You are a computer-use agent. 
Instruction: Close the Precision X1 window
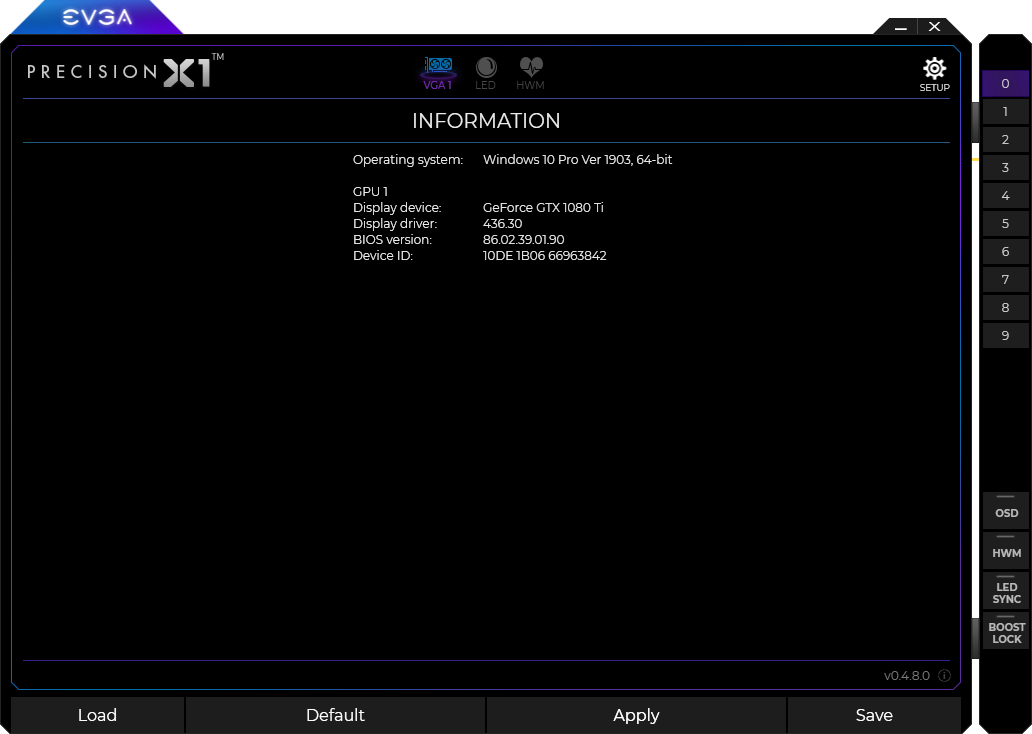[x=935, y=27]
